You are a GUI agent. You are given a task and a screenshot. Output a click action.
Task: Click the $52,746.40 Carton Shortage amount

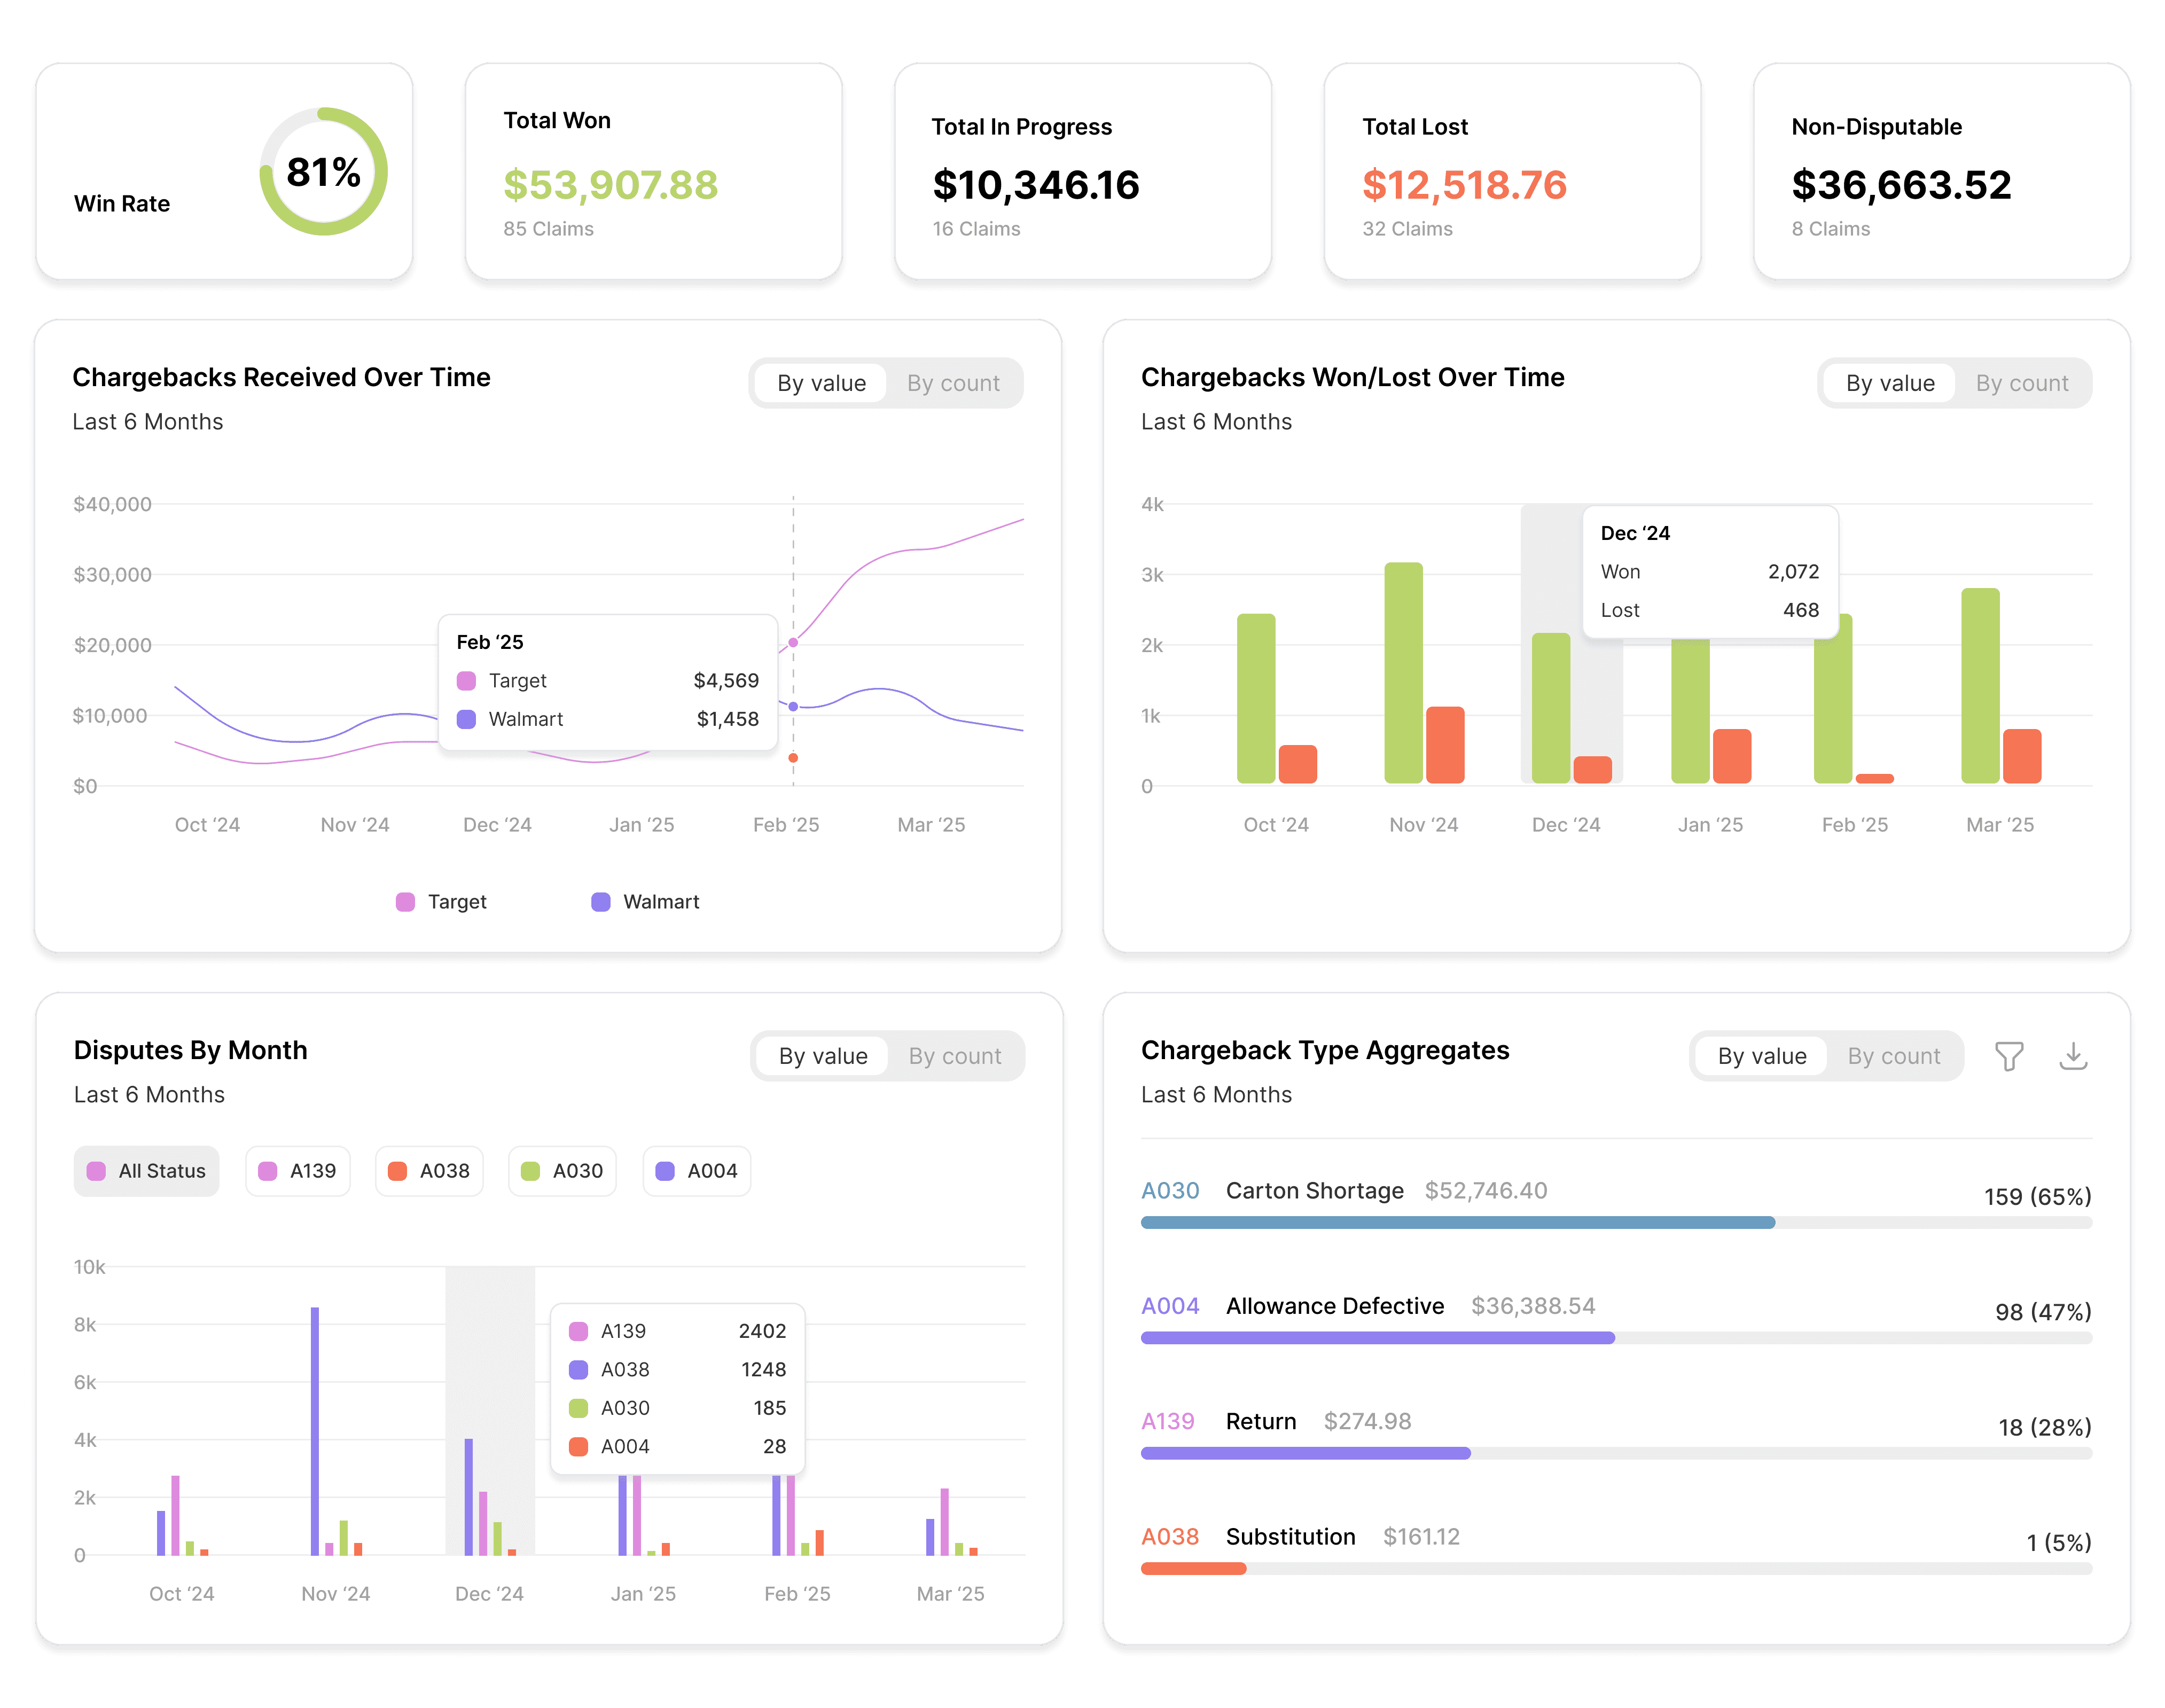1485,1191
